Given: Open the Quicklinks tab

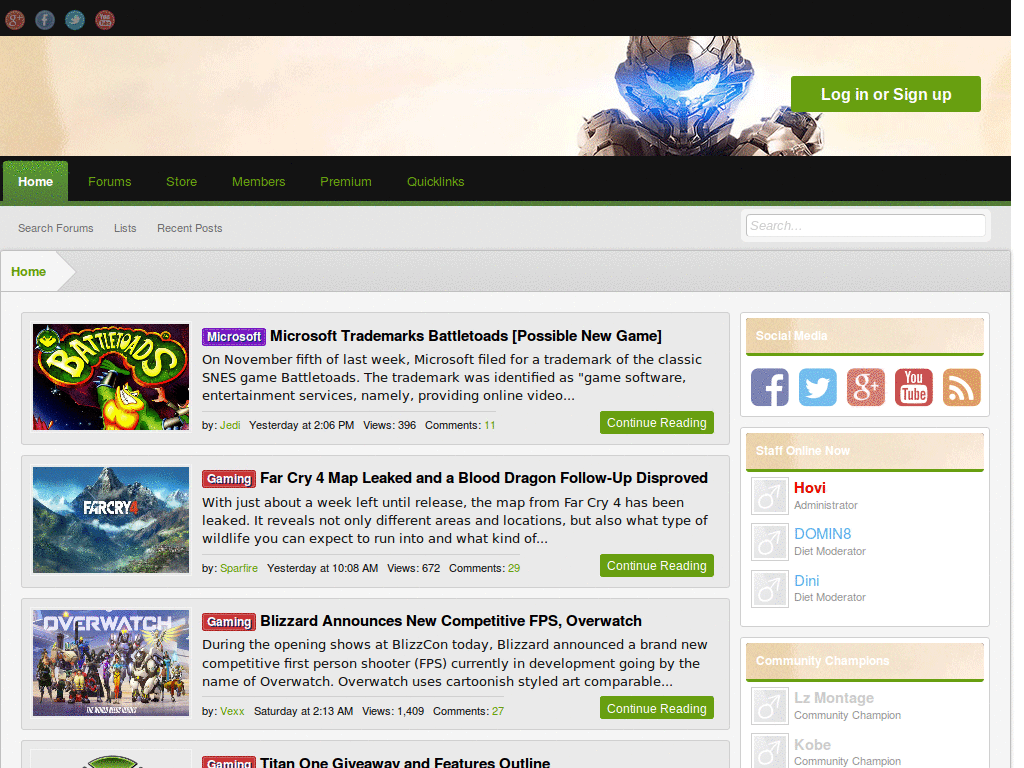Looking at the screenshot, I should pyautogui.click(x=436, y=182).
